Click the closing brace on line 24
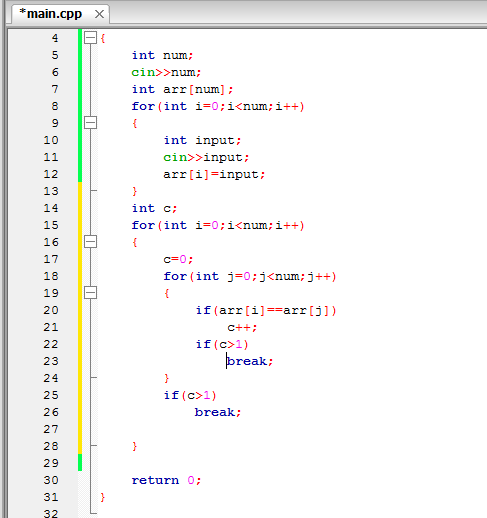487x518 pixels. pos(167,378)
